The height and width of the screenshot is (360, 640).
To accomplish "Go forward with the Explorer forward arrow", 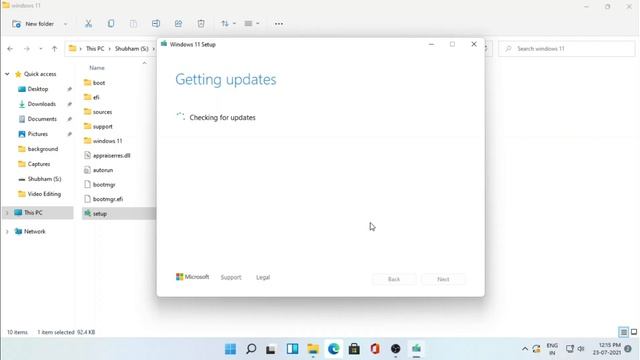I will 27,49.
